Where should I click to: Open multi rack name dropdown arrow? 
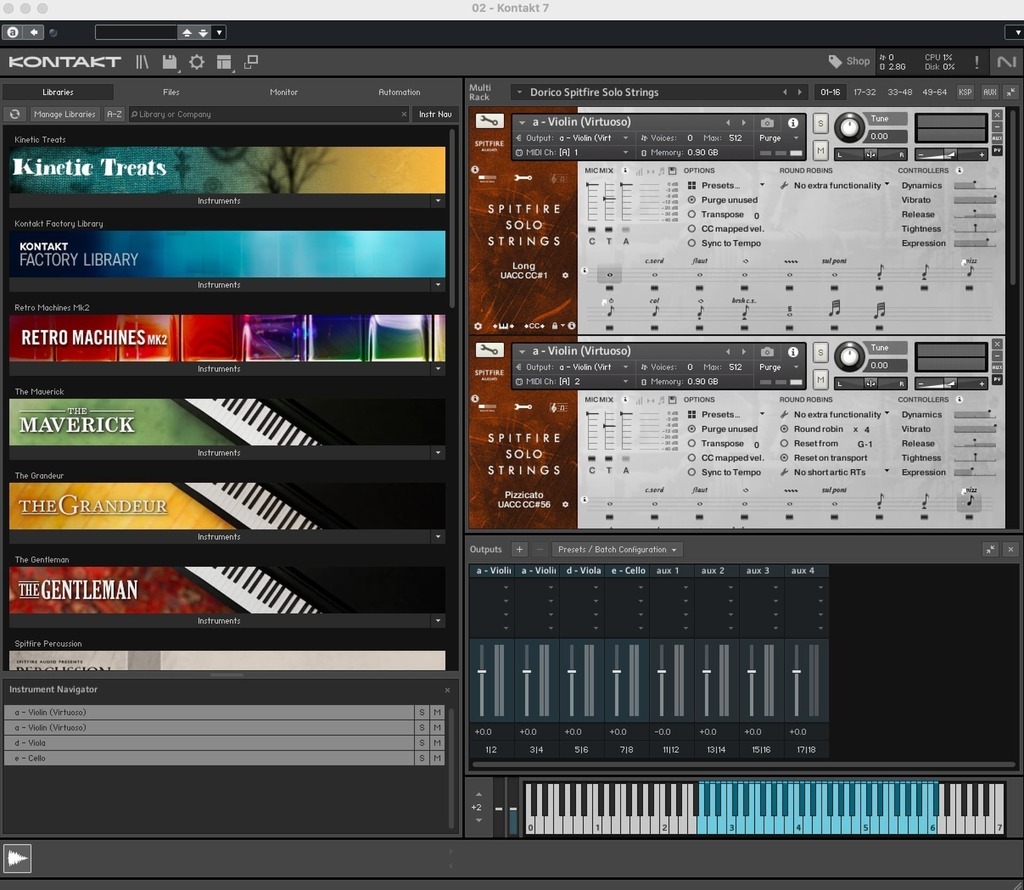pos(519,92)
